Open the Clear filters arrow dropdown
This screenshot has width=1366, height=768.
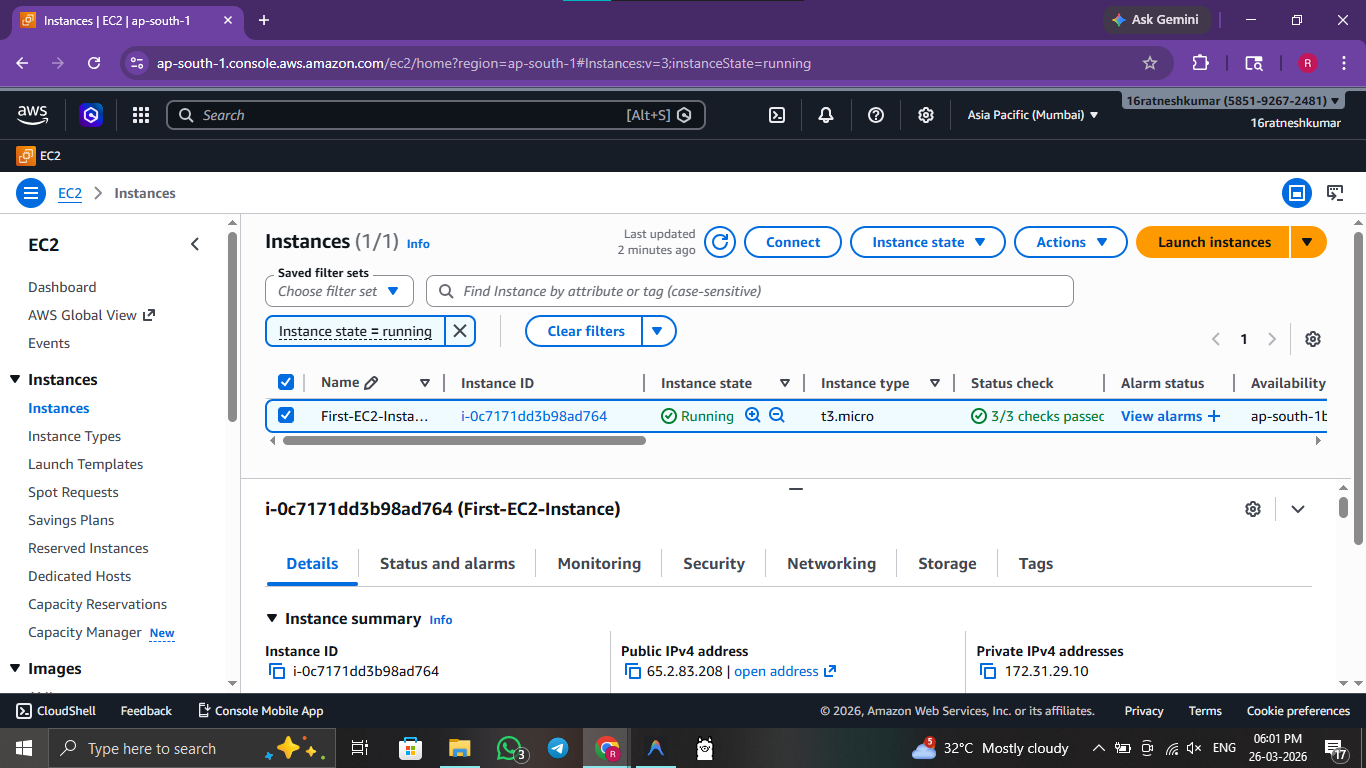click(657, 331)
